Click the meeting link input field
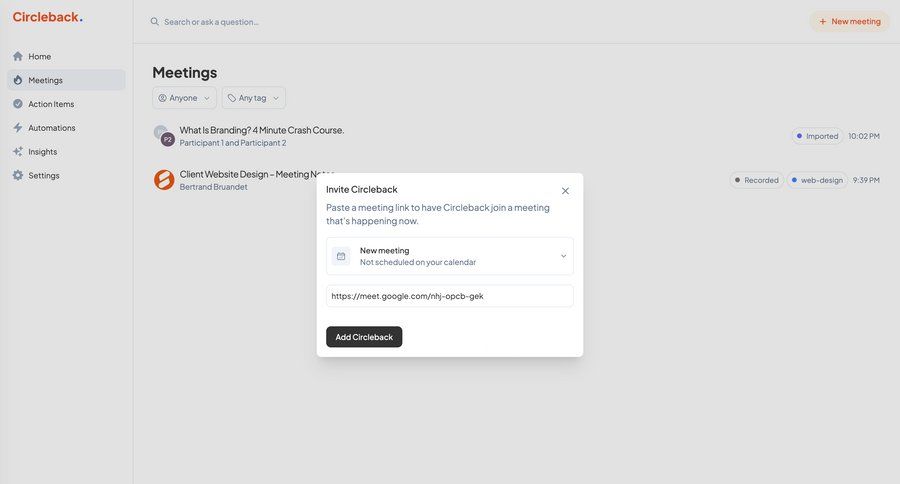Viewport: 900px width, 484px height. click(449, 296)
